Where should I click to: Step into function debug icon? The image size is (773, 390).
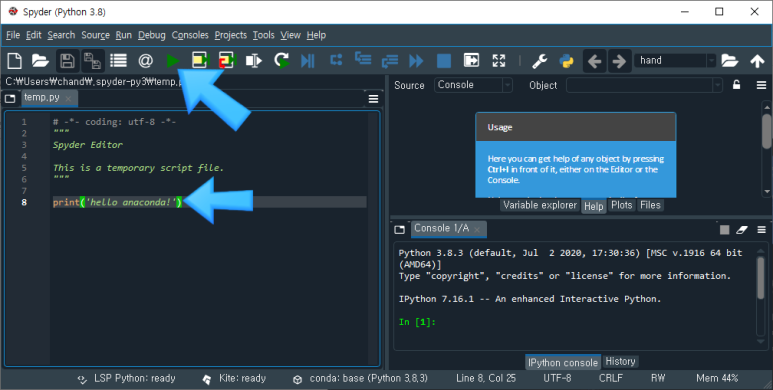[x=363, y=59]
